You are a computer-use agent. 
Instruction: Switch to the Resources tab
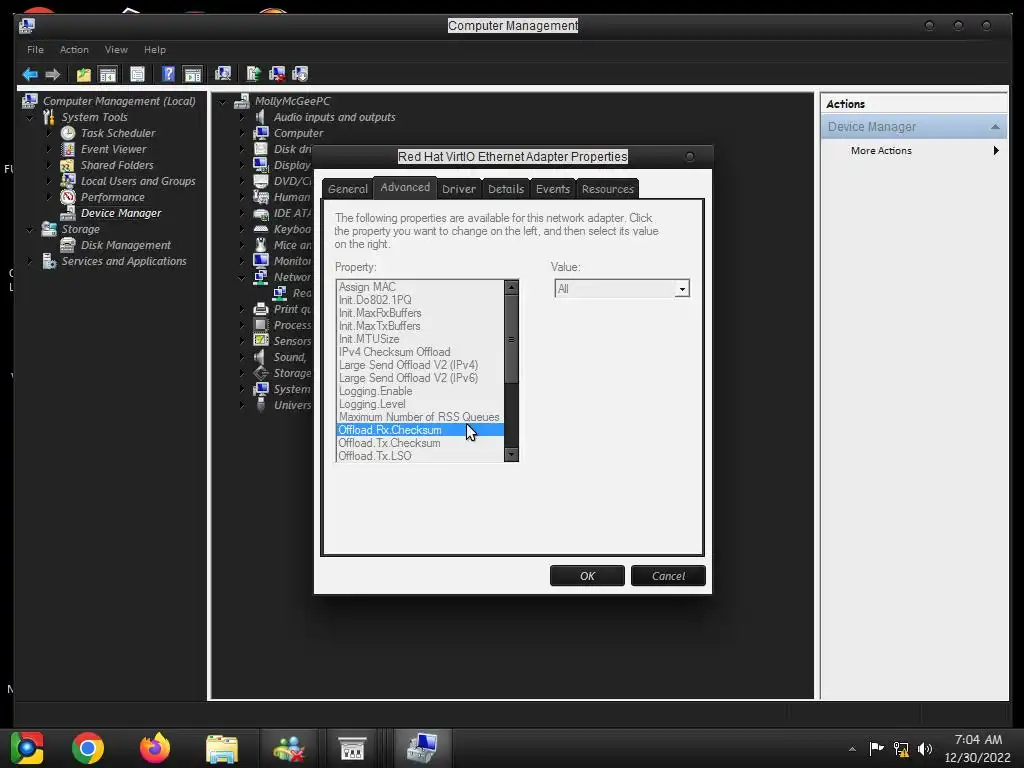[607, 189]
